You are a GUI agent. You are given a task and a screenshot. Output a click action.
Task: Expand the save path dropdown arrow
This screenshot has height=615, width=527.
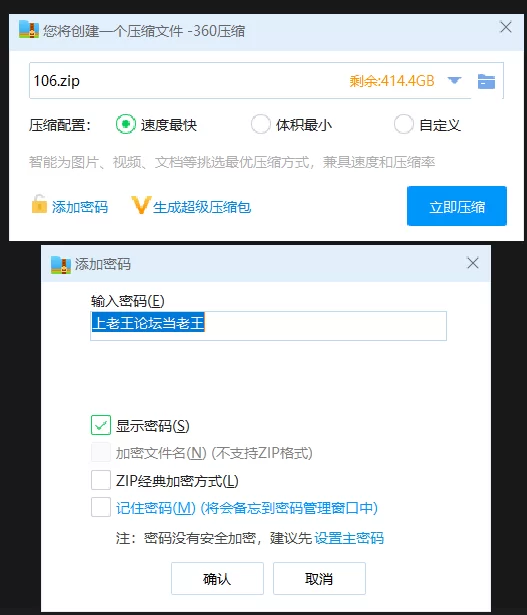tap(454, 80)
